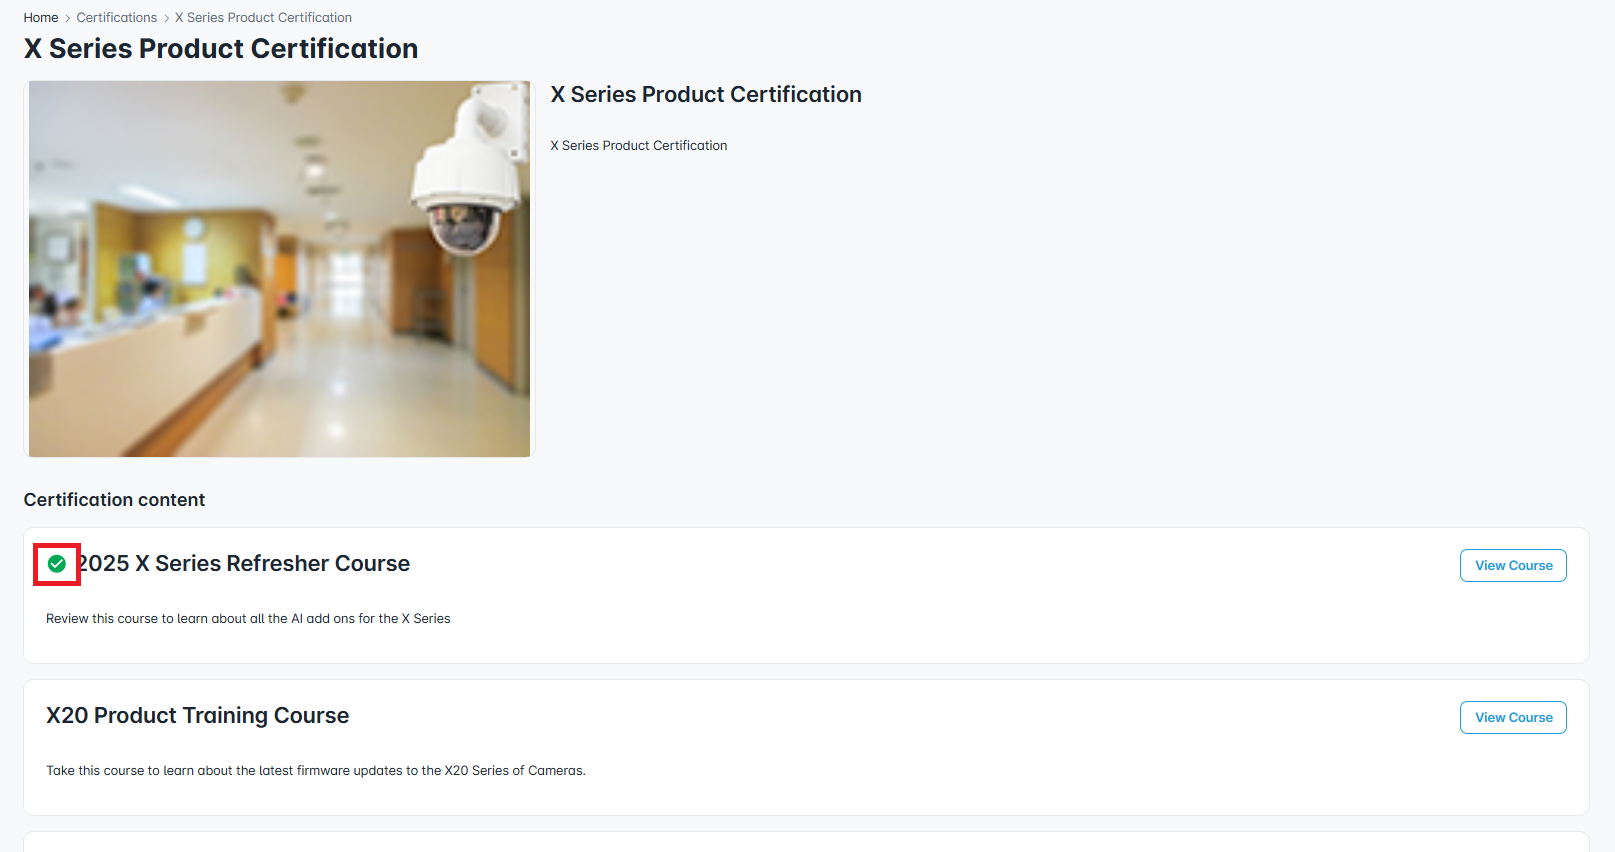Click the 2025 X Series Refresher Course title
Screen dimensions: 1615x852
pyautogui.click(x=244, y=564)
